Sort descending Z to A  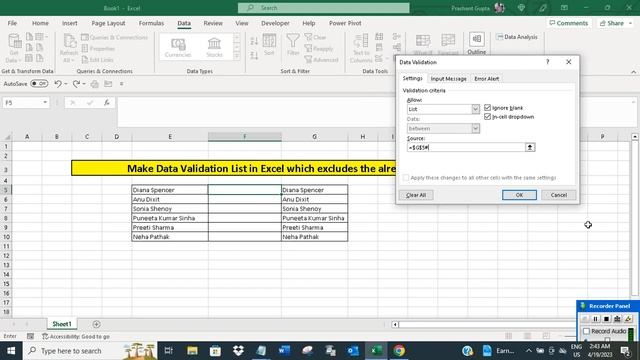tap(254, 55)
